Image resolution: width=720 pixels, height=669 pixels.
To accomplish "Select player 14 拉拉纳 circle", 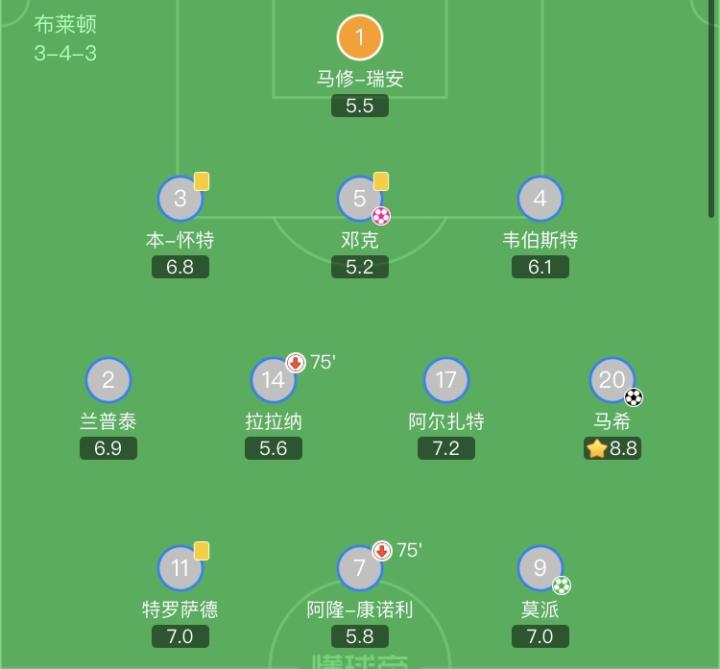I will (x=273, y=380).
